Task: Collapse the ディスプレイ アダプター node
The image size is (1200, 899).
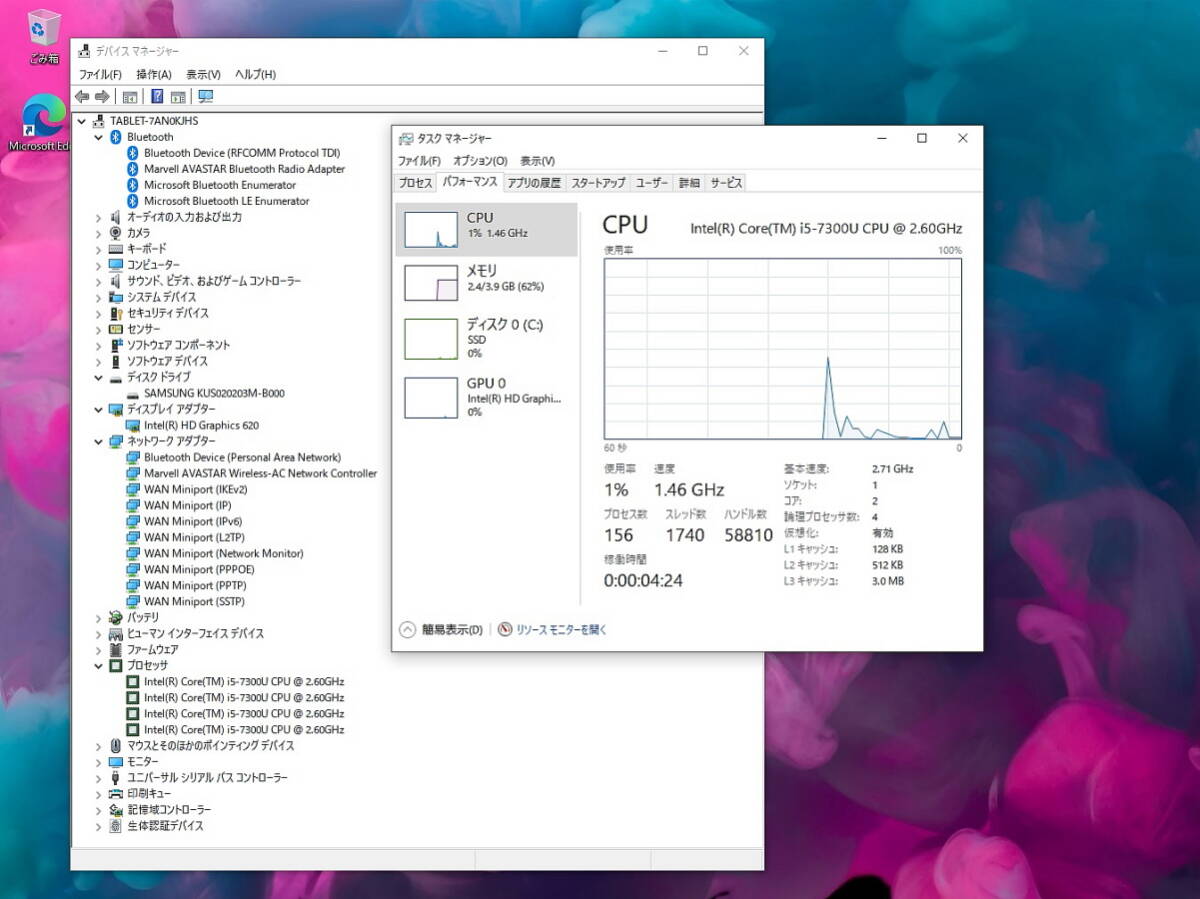Action: coord(98,409)
